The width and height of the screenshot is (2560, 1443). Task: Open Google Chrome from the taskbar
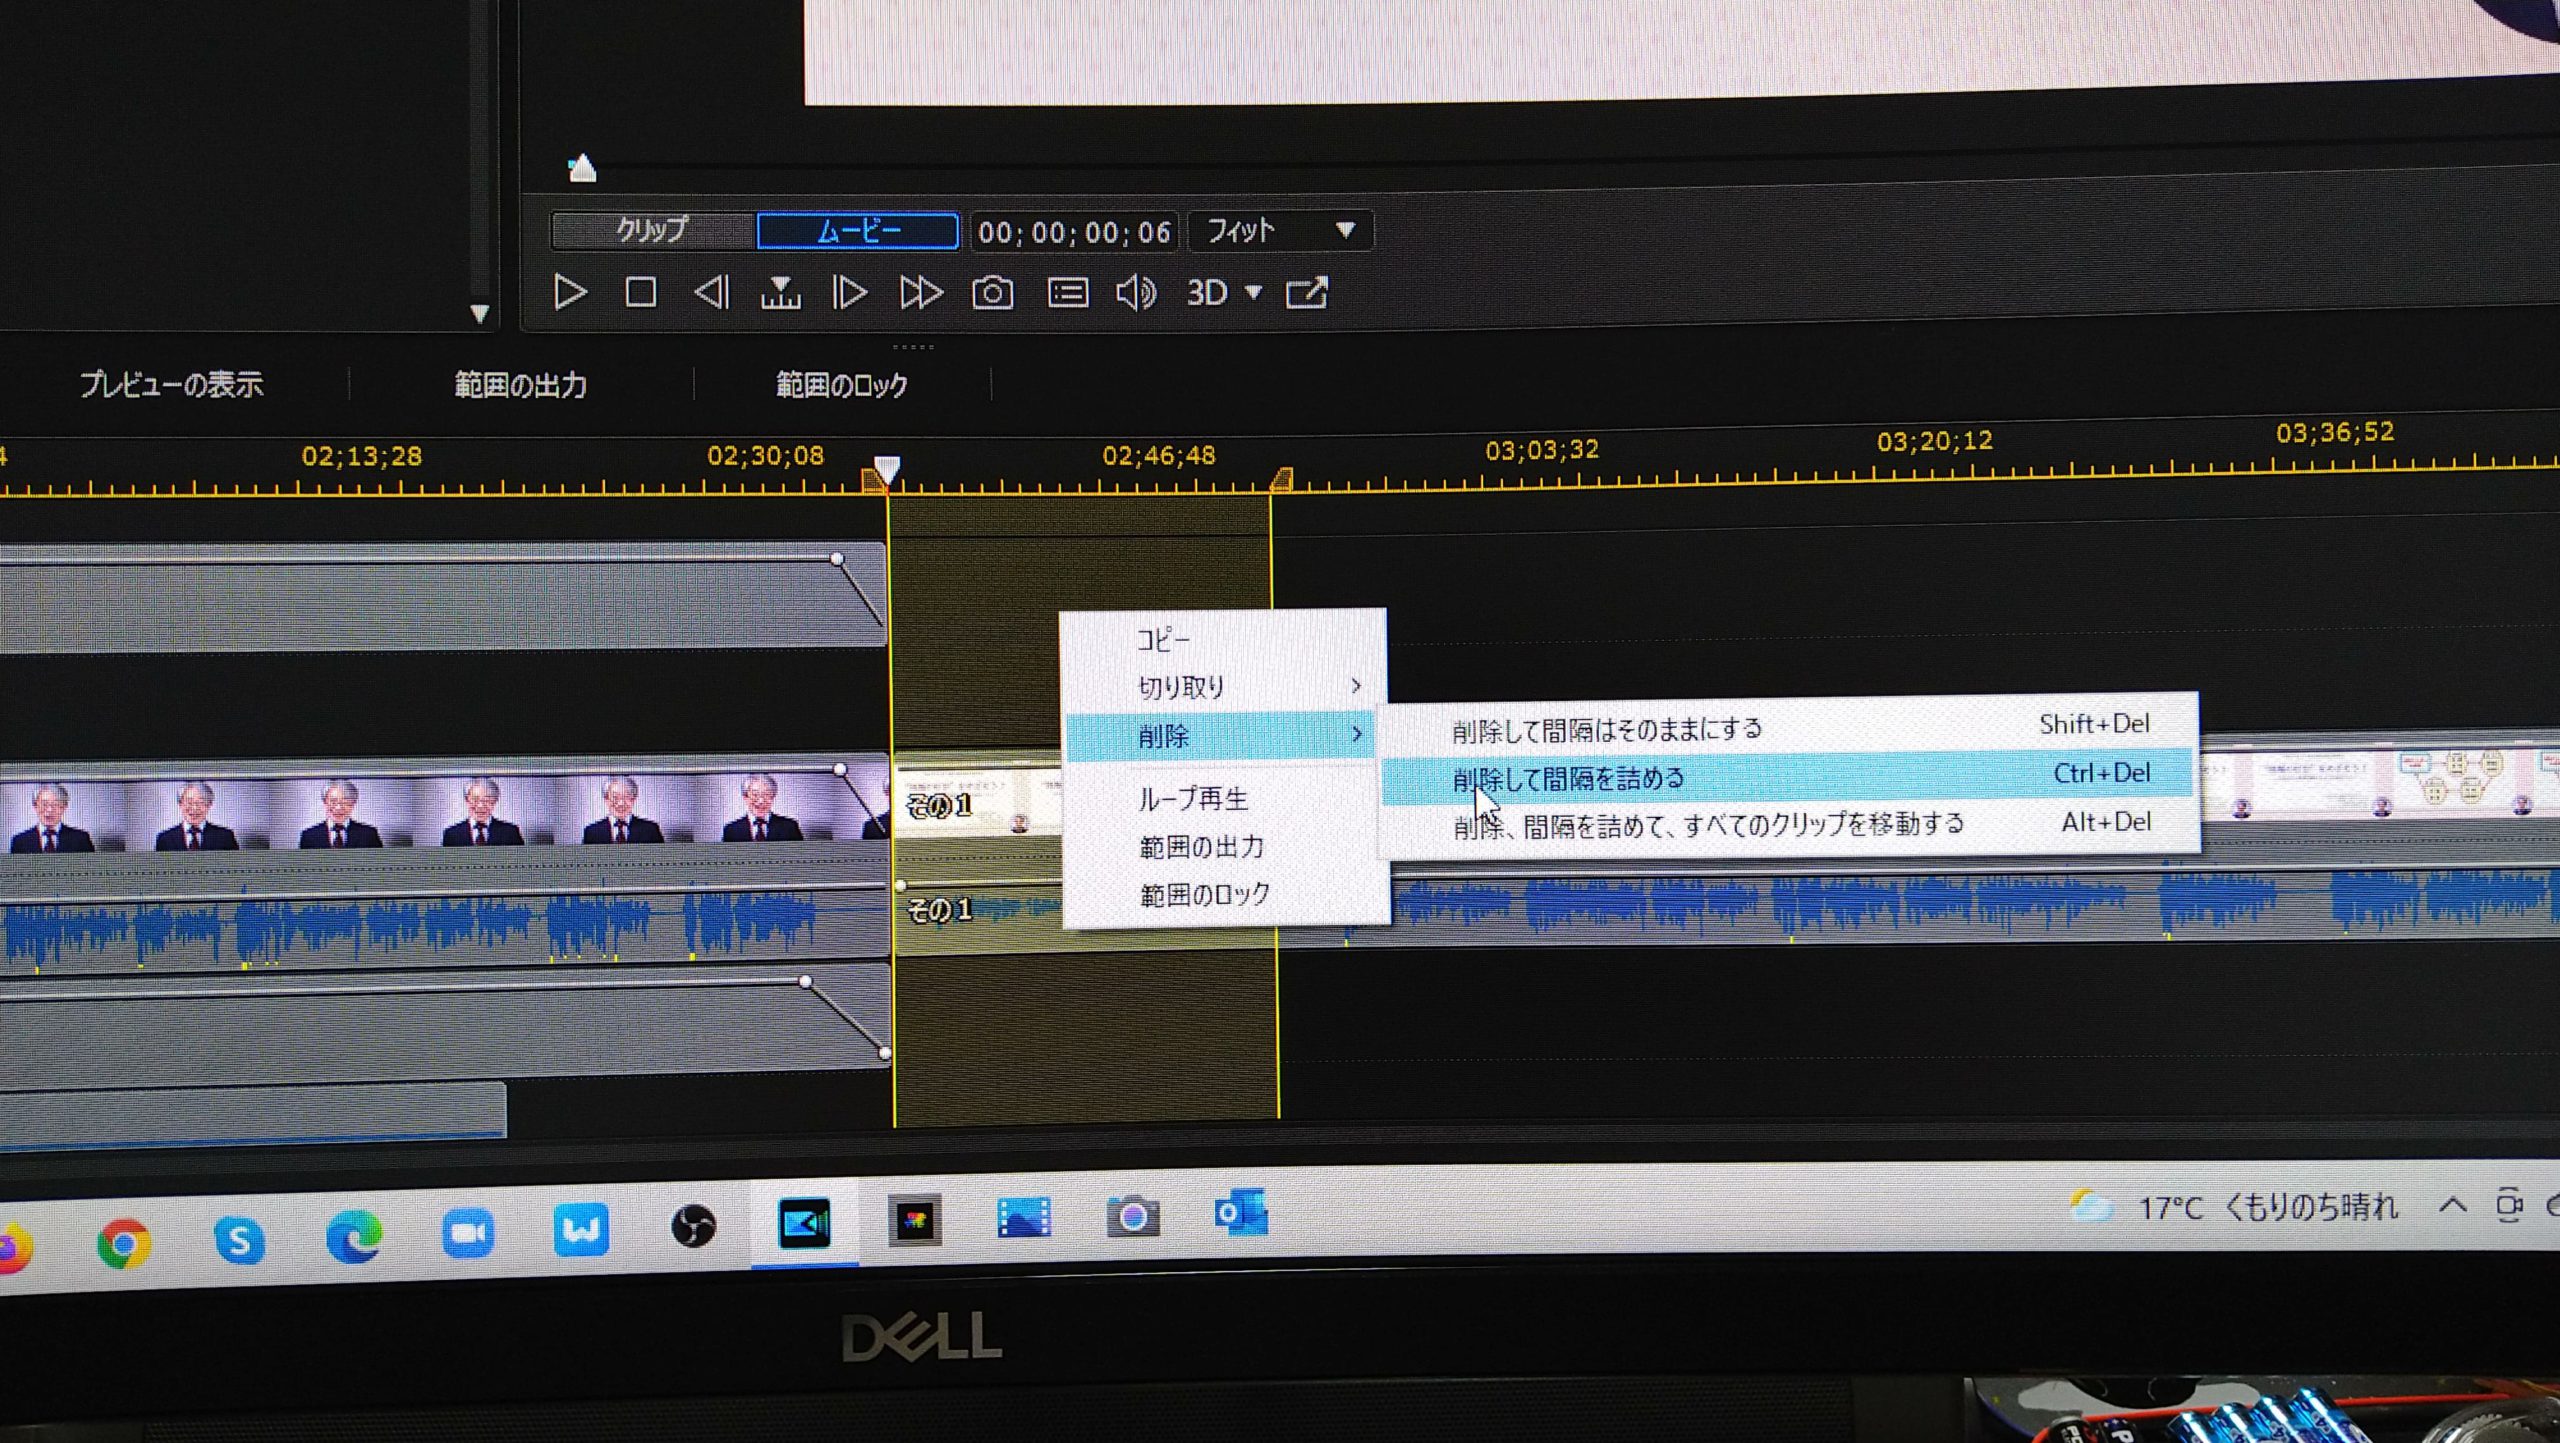124,1244
